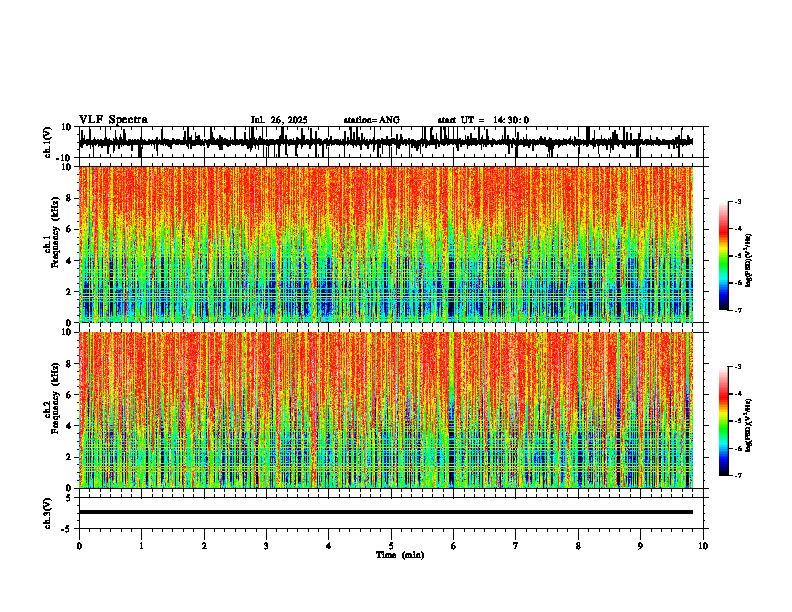Click the '-3' label on ch.1 color scale

[737, 202]
